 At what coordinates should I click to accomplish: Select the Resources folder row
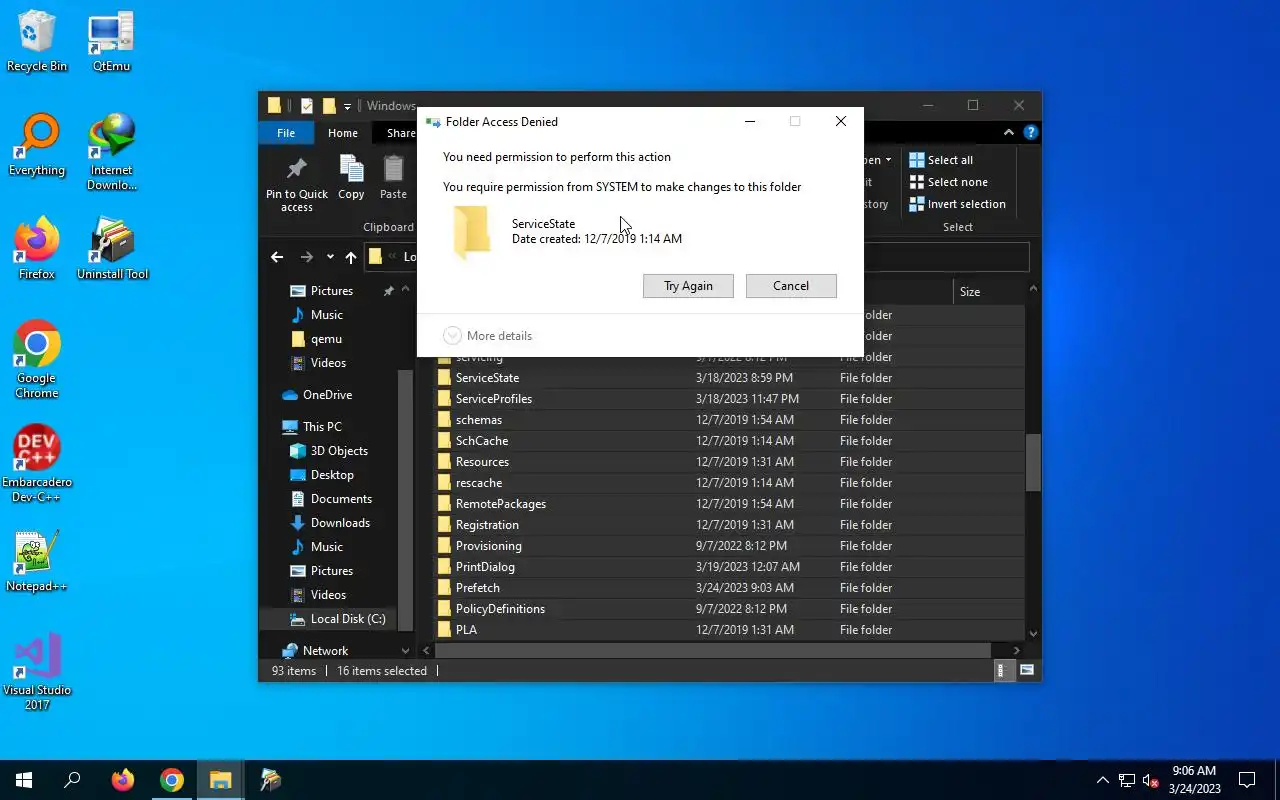click(730, 462)
